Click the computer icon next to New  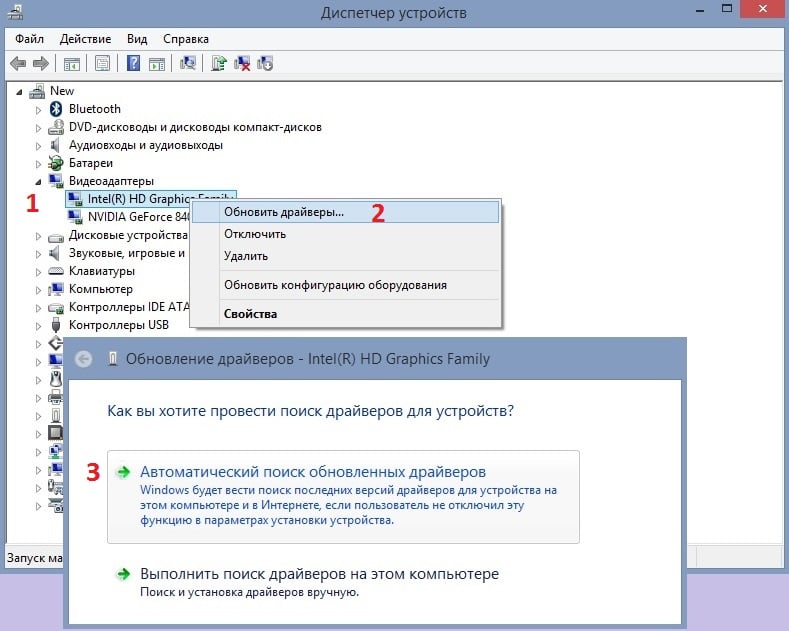37,91
